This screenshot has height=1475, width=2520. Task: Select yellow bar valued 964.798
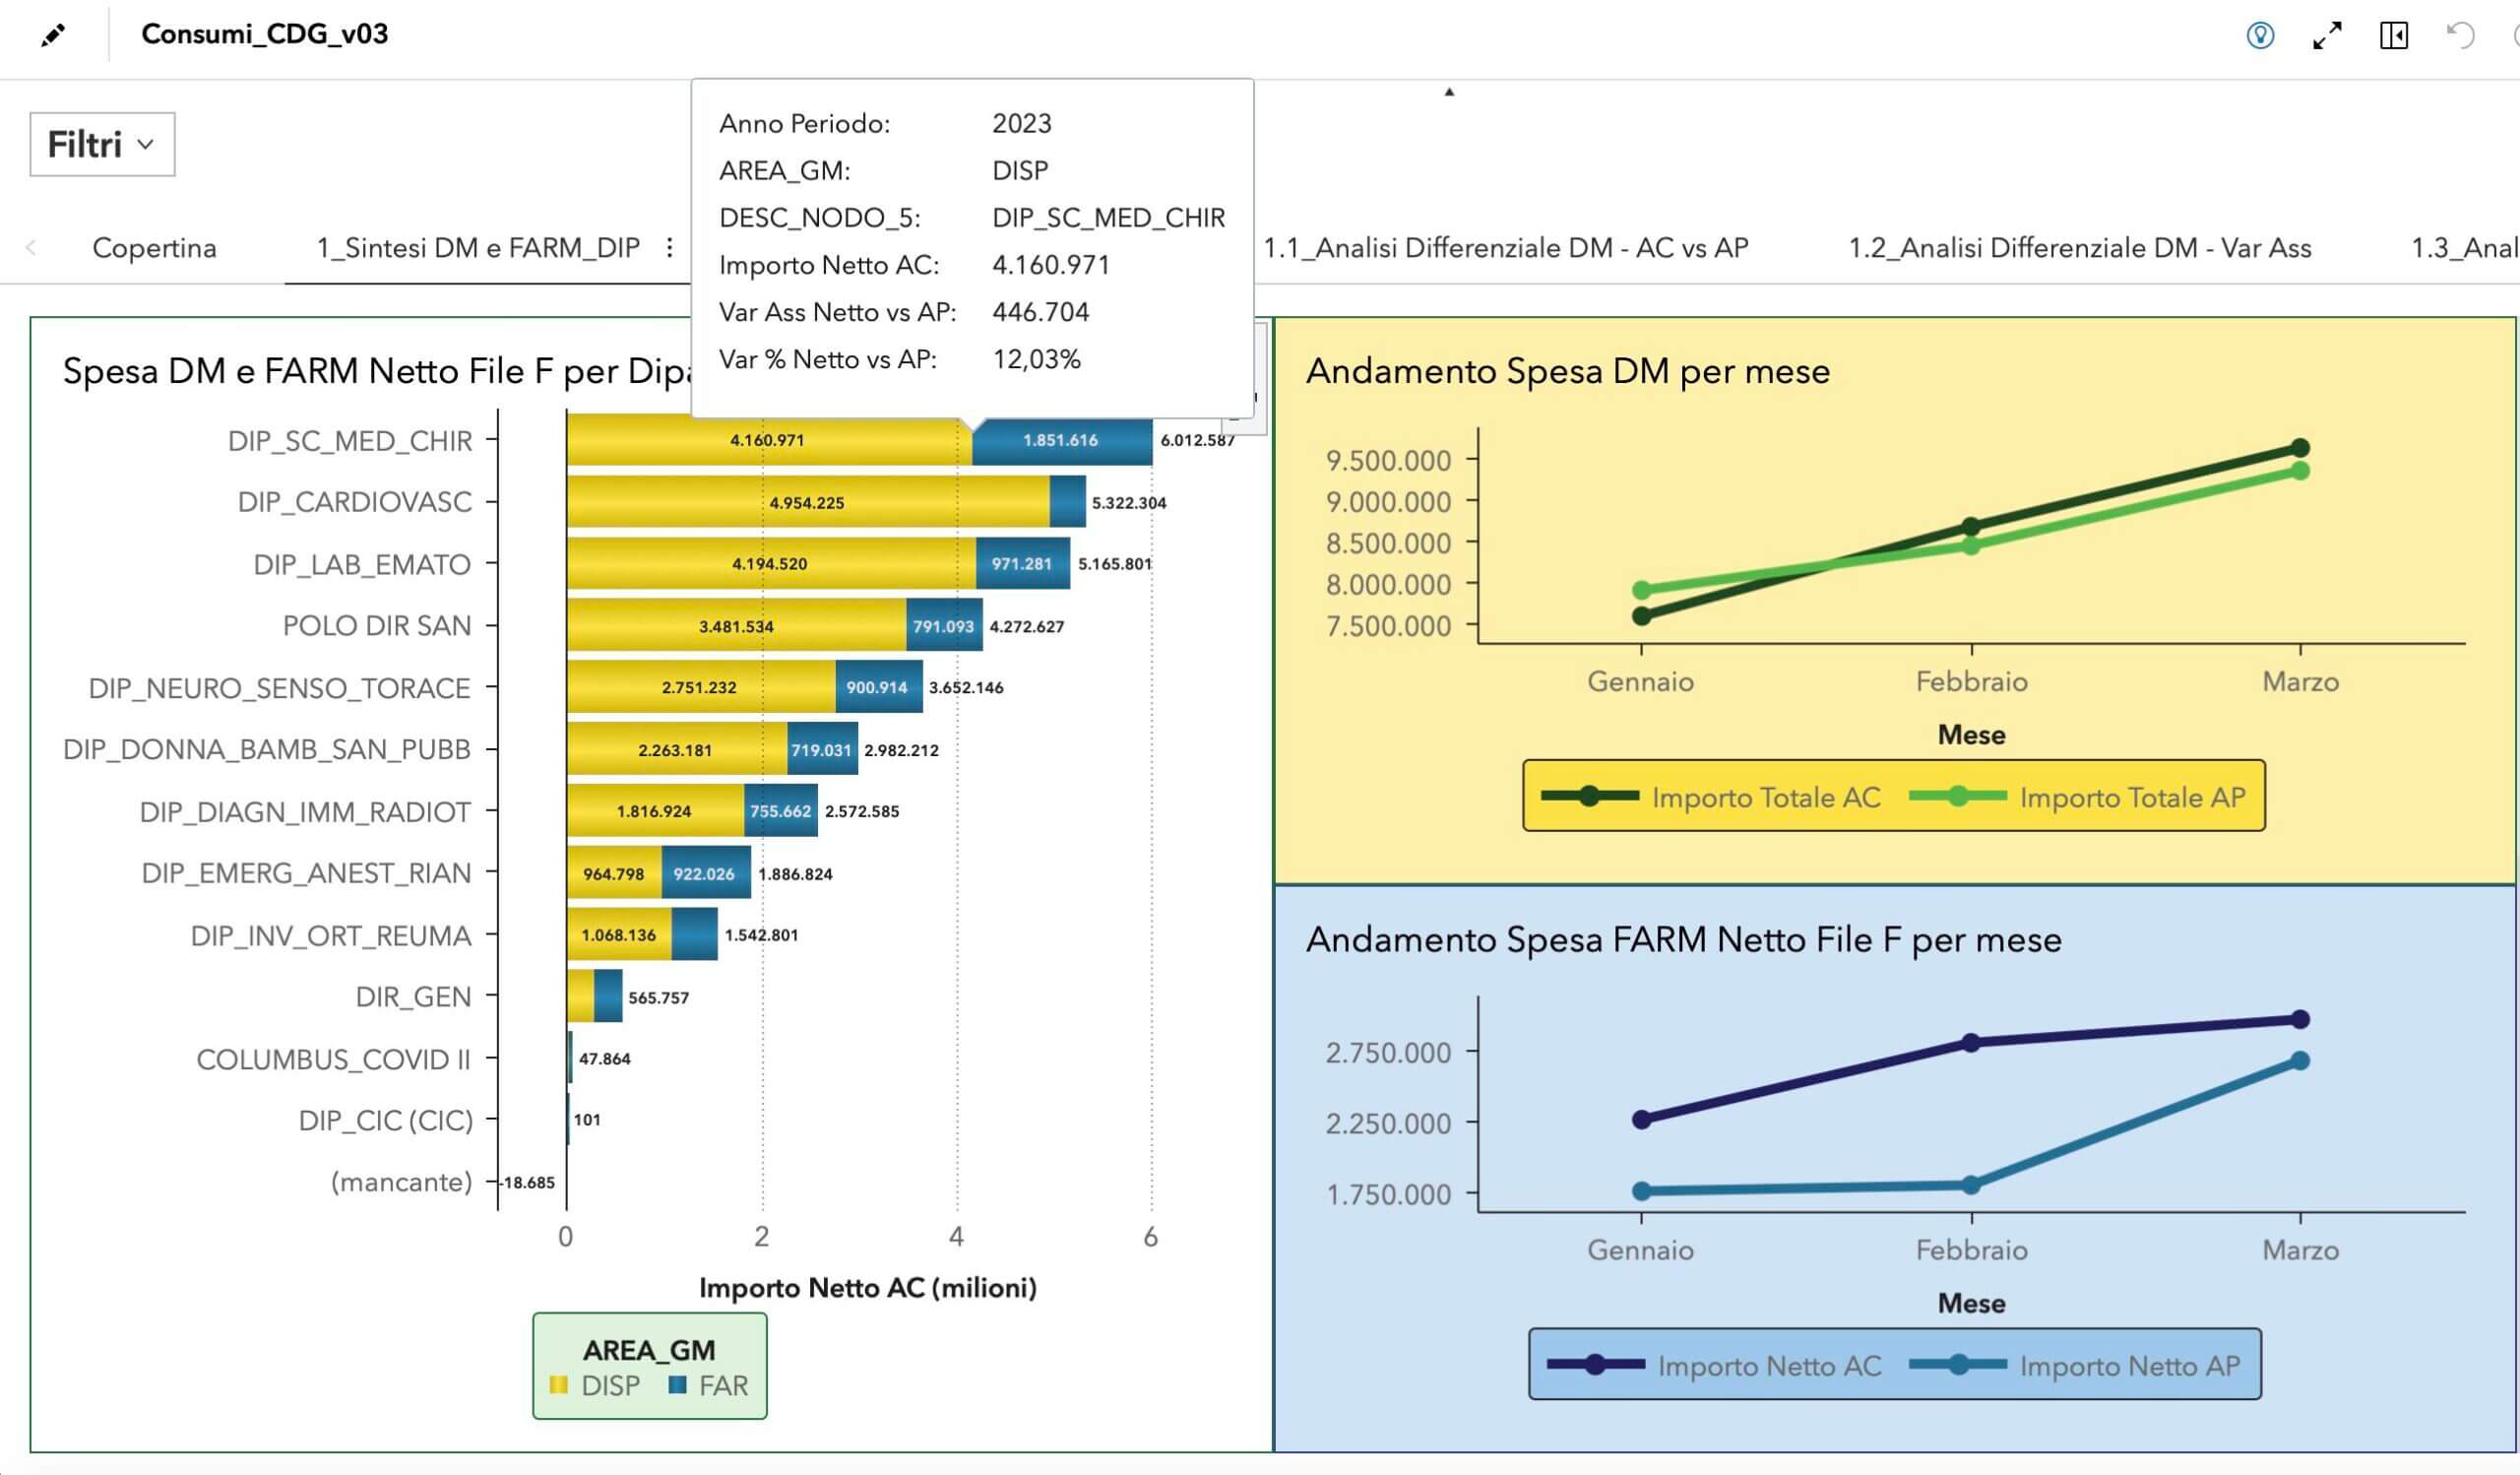click(x=614, y=873)
